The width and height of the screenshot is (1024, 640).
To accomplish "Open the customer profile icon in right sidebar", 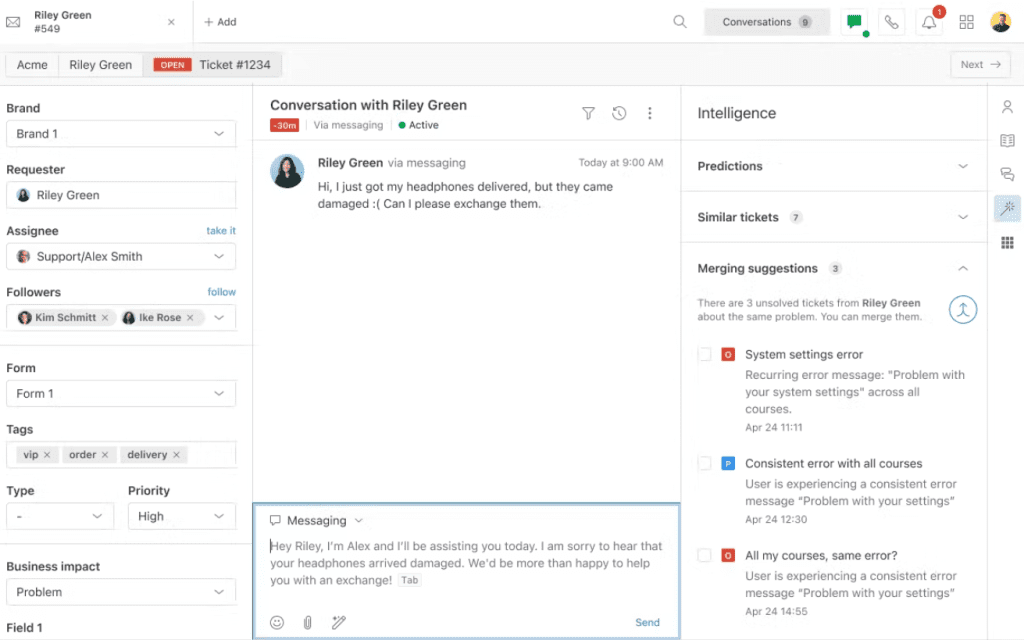I will (1007, 106).
